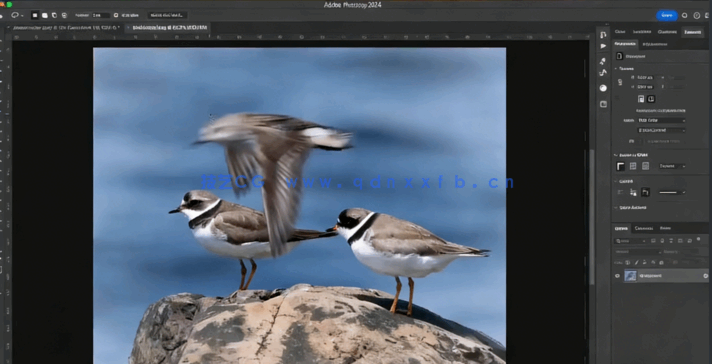Viewport: 712px width, 364px height.
Task: Collapse the Rulers & Grids section
Action: (616, 155)
